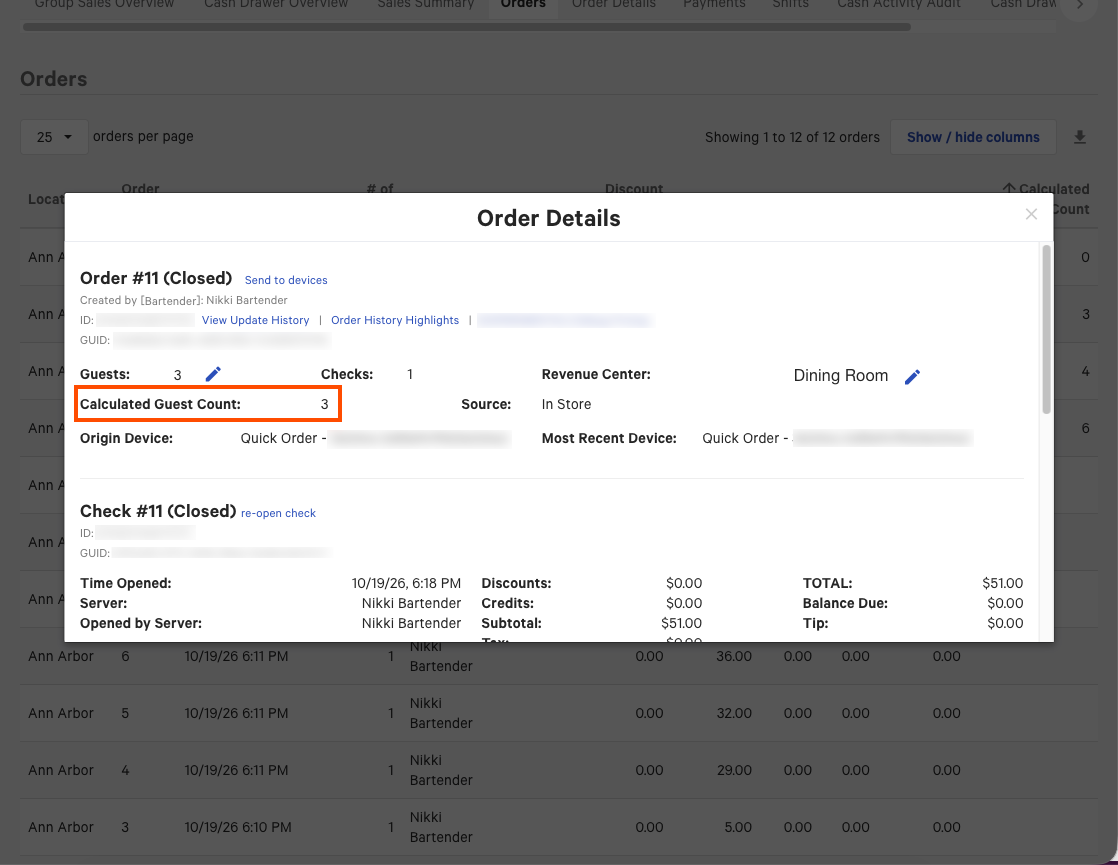Image resolution: width=1118 pixels, height=865 pixels.
Task: Click Check #11 (Closed) heading
Action: [158, 511]
